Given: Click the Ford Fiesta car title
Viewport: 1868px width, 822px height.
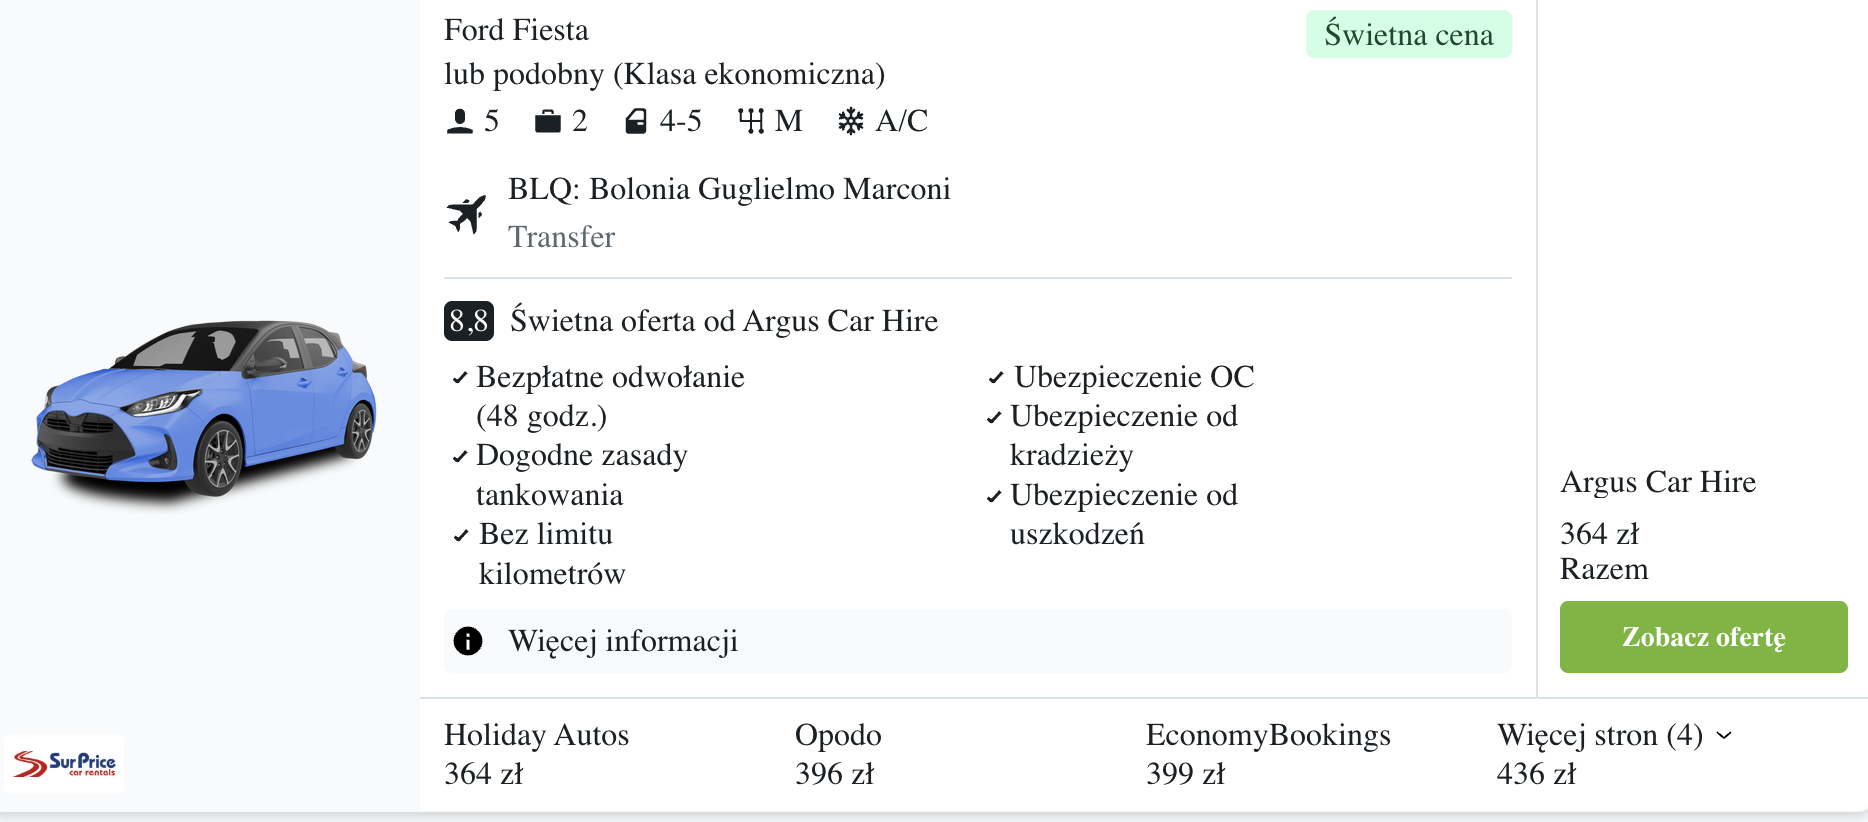Looking at the screenshot, I should pos(516,30).
